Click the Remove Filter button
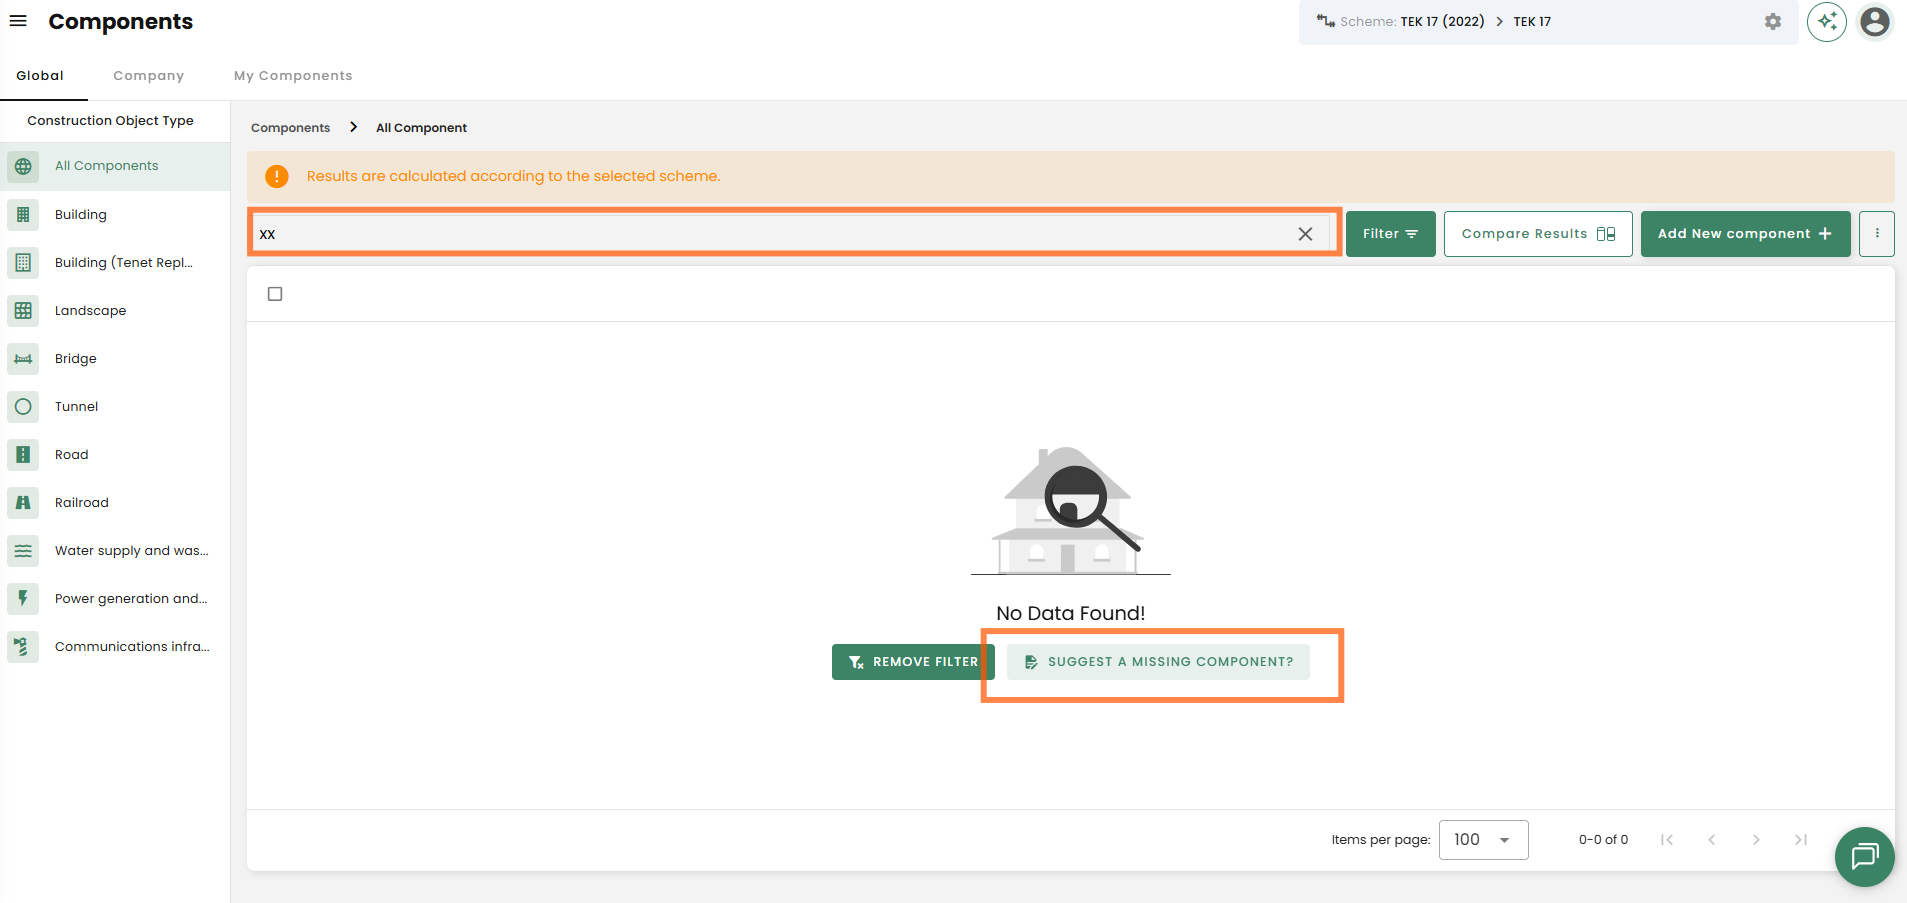Screen dimensions: 1907x903 pyautogui.click(x=912, y=662)
